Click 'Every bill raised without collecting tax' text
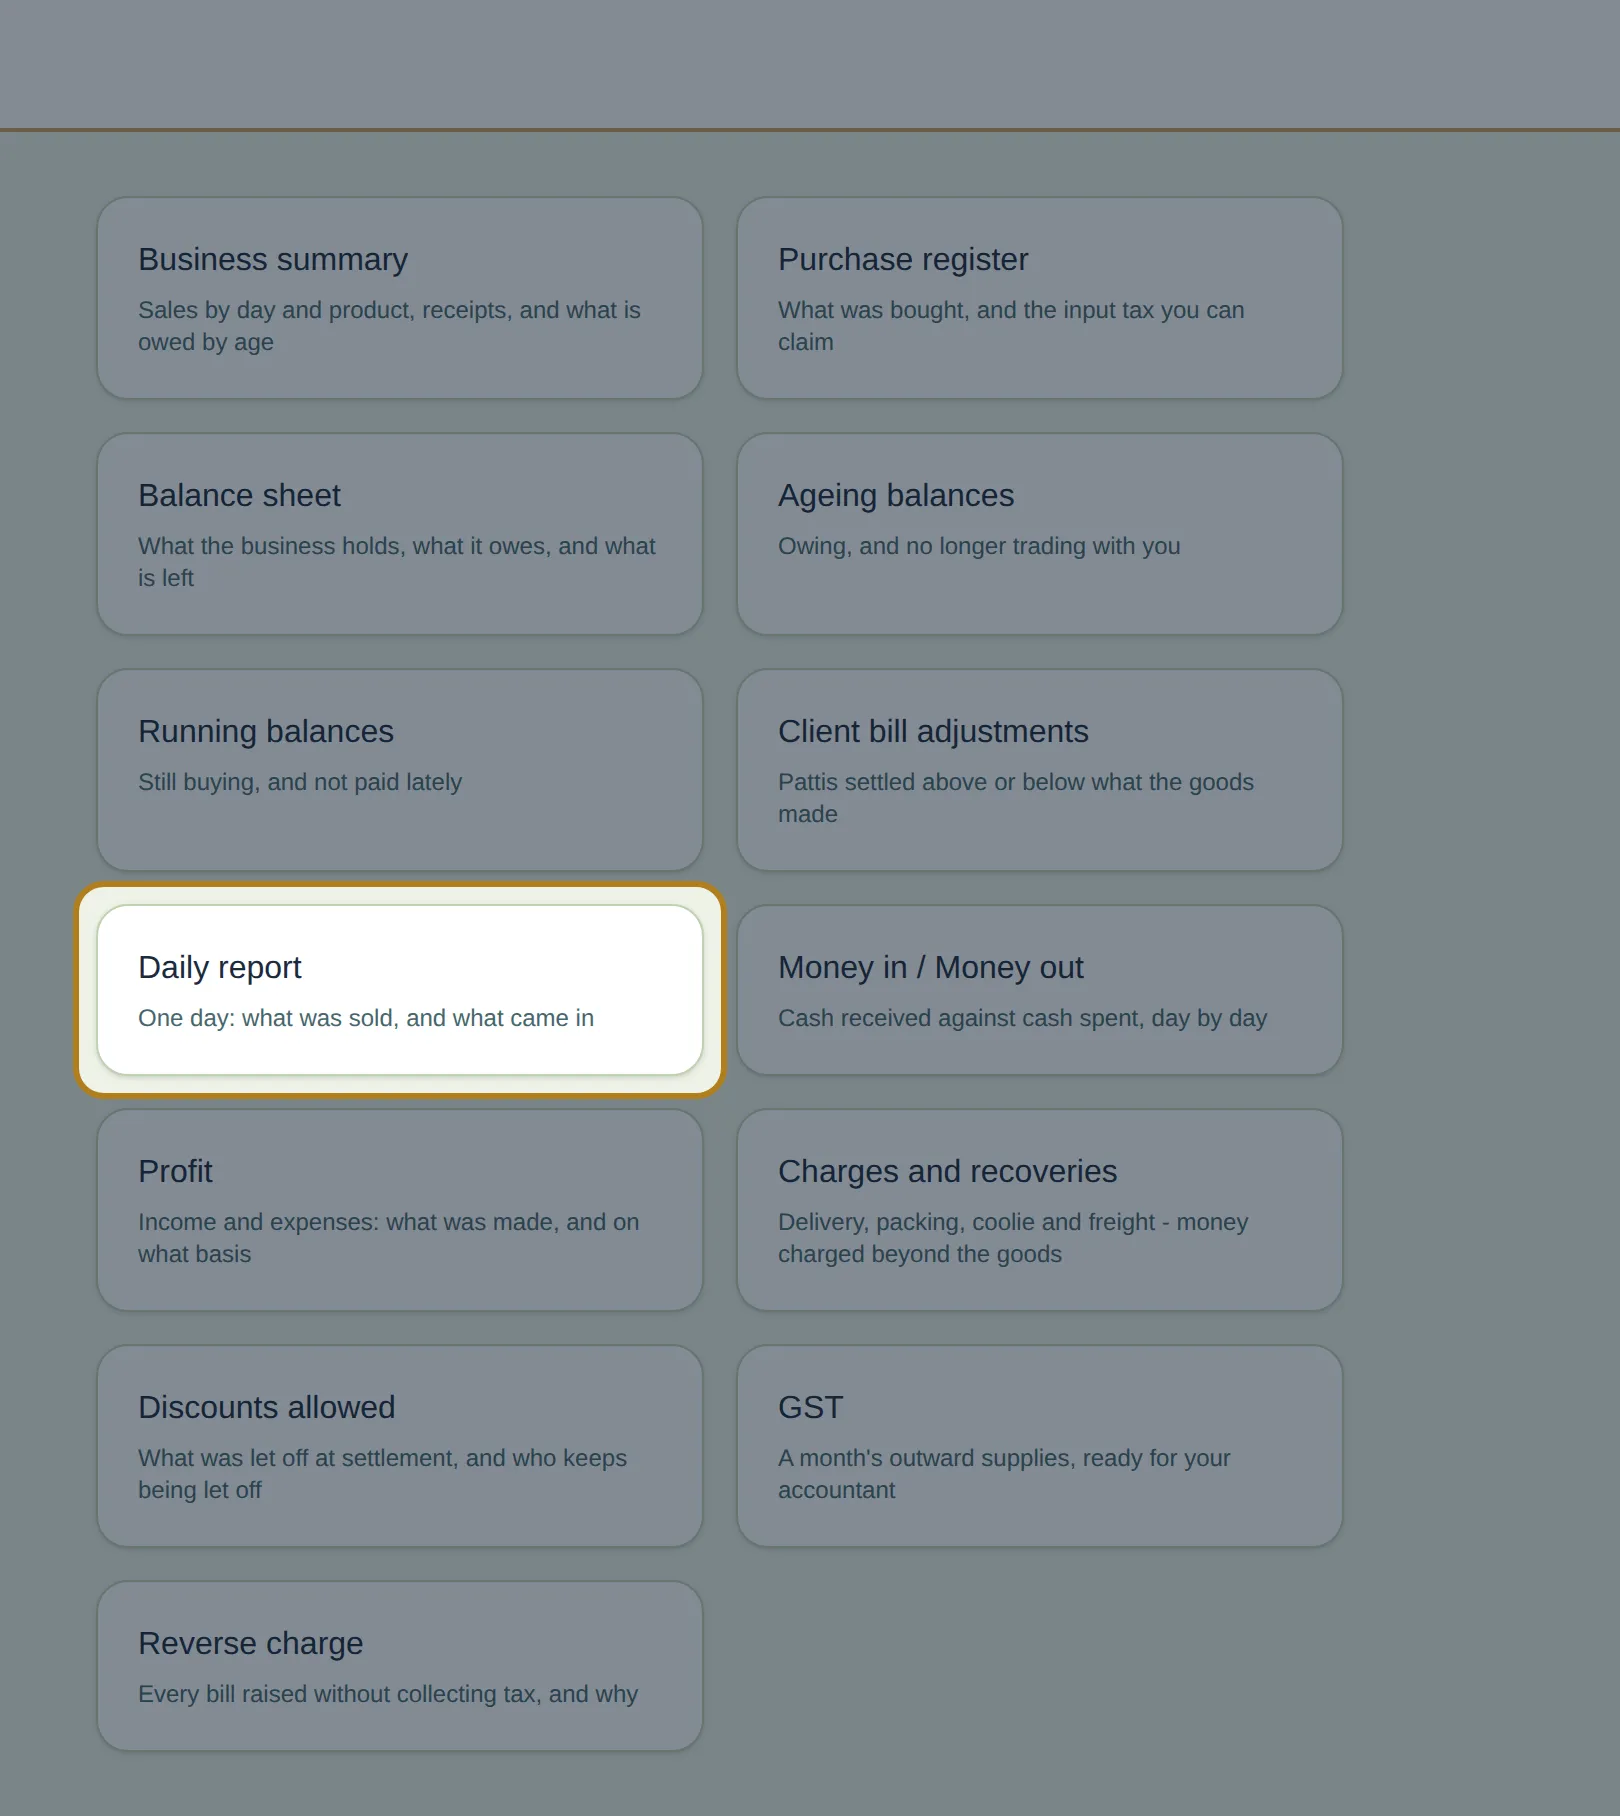This screenshot has width=1620, height=1816. click(x=388, y=1694)
